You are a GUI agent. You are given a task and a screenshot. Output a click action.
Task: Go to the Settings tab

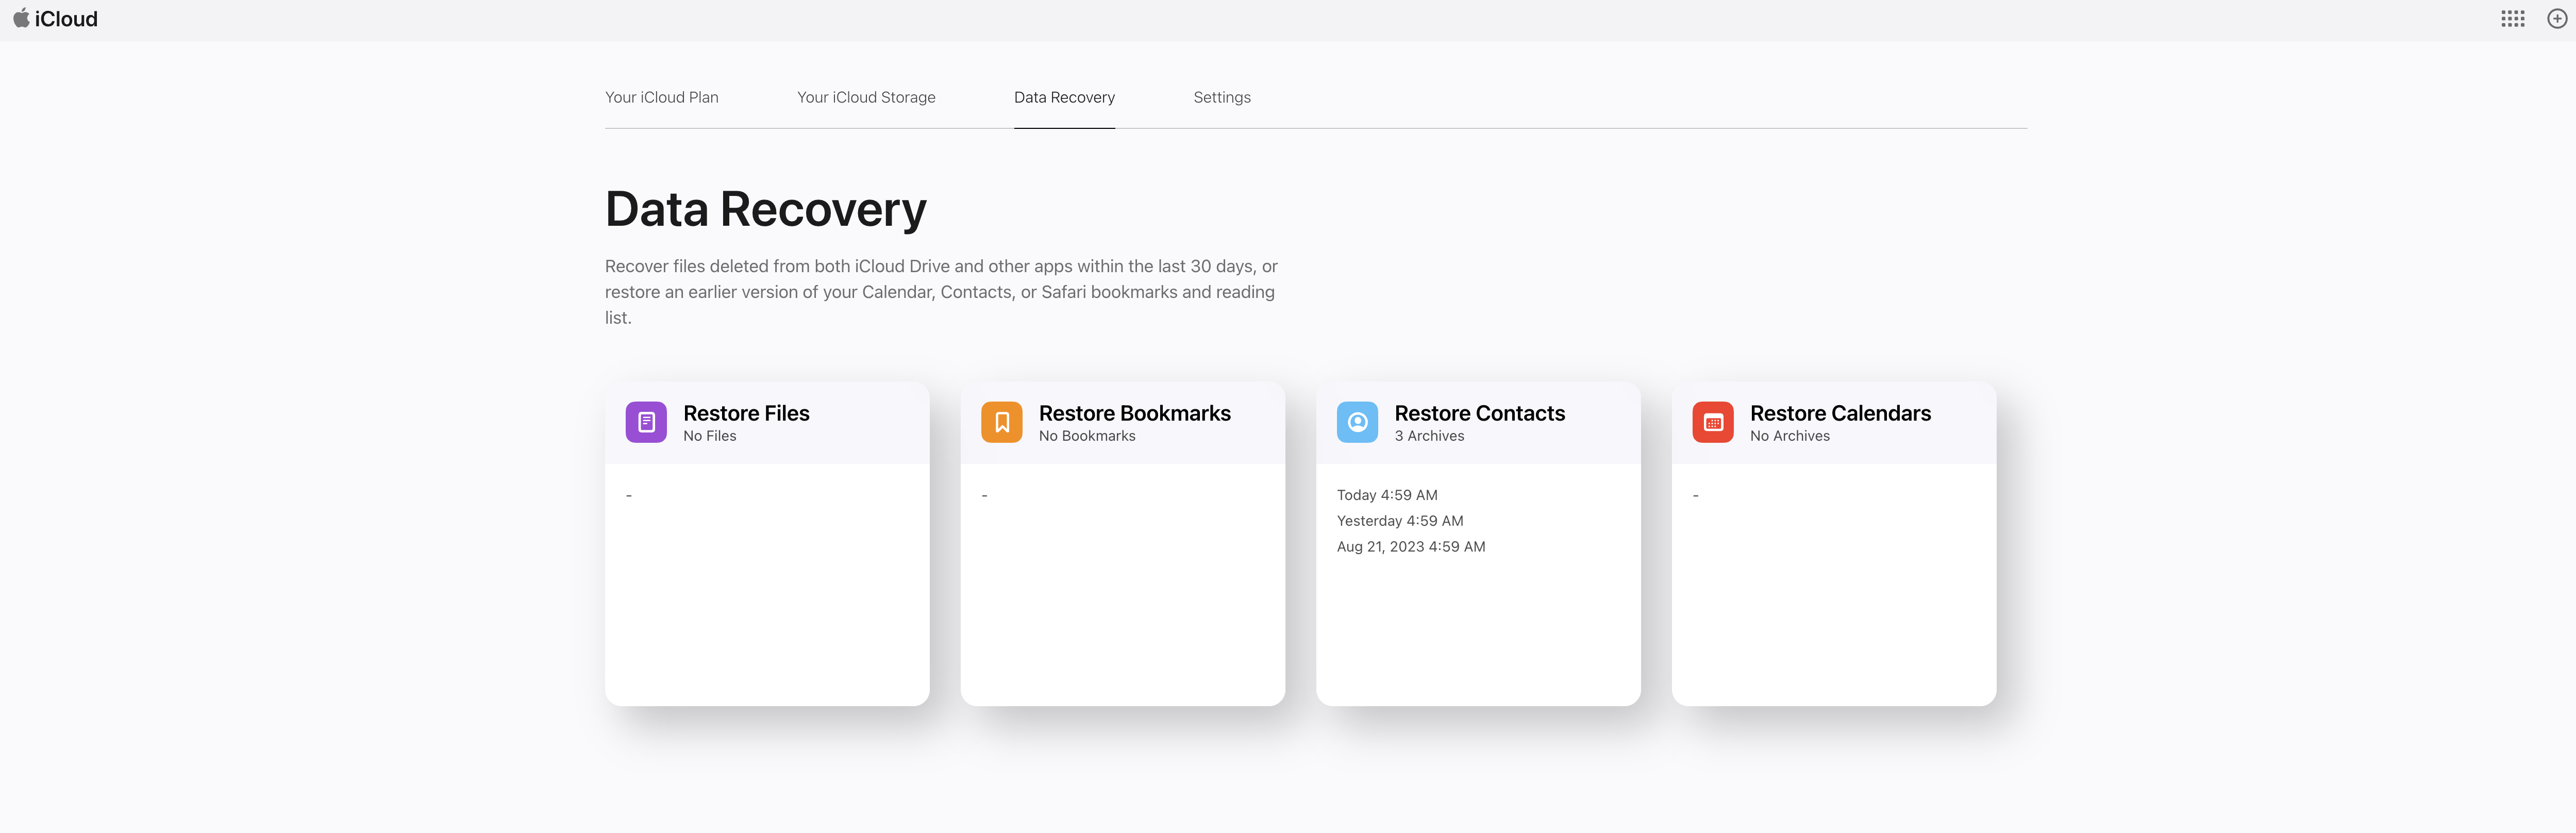coord(1221,97)
